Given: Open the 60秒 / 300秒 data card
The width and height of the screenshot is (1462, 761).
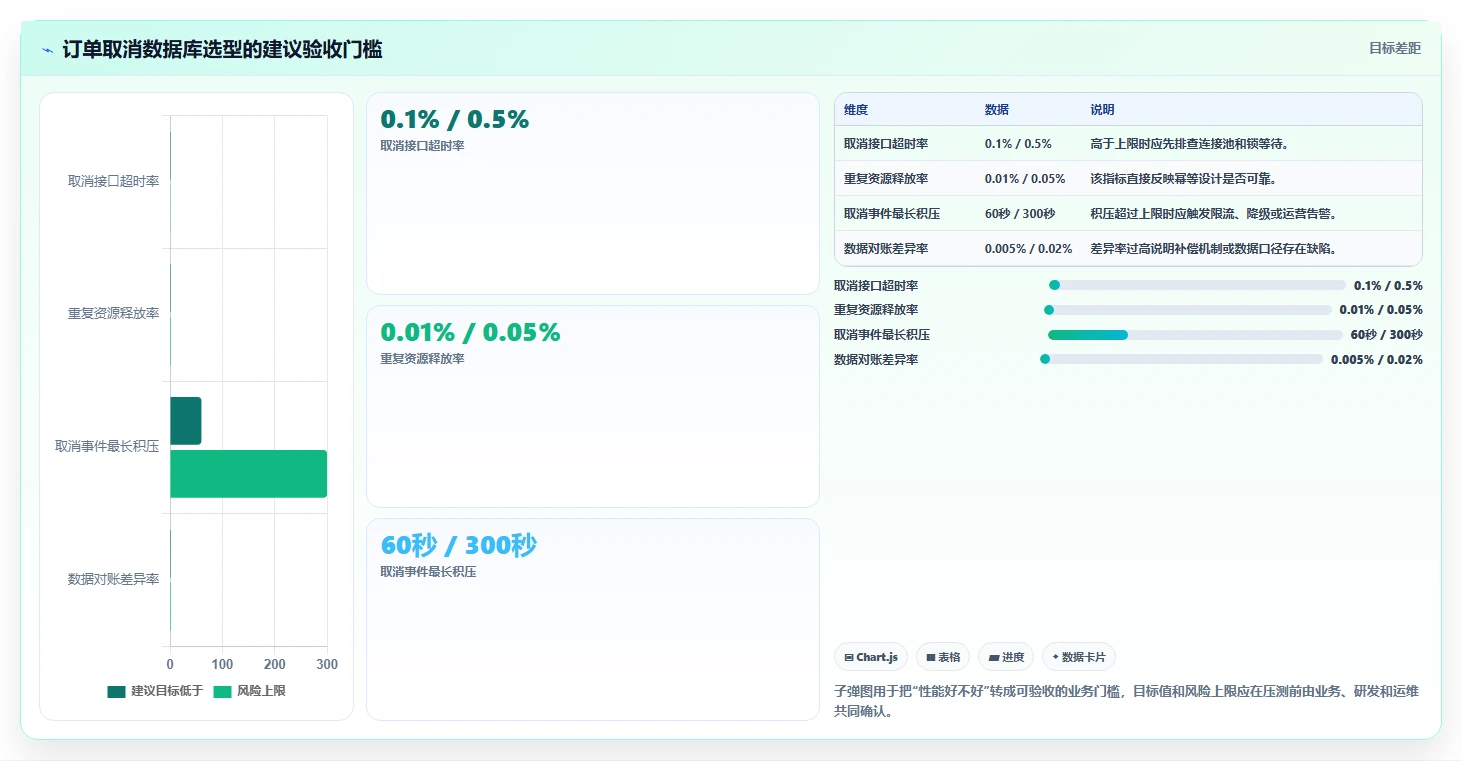Looking at the screenshot, I should click(593, 619).
